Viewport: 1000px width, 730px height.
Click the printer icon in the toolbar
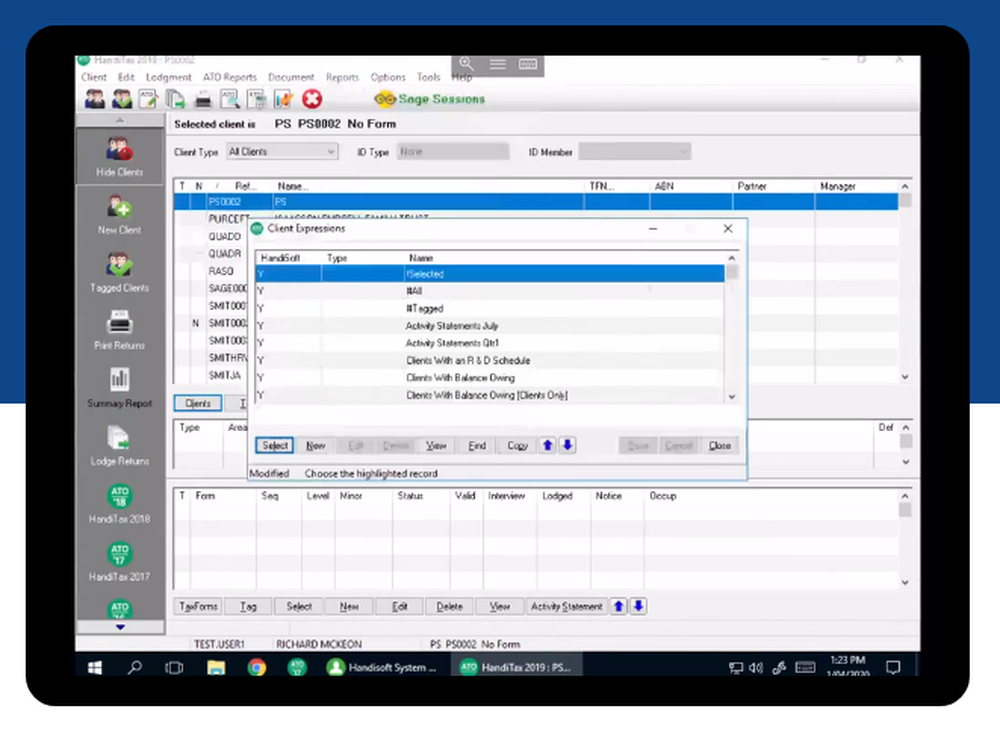203,99
